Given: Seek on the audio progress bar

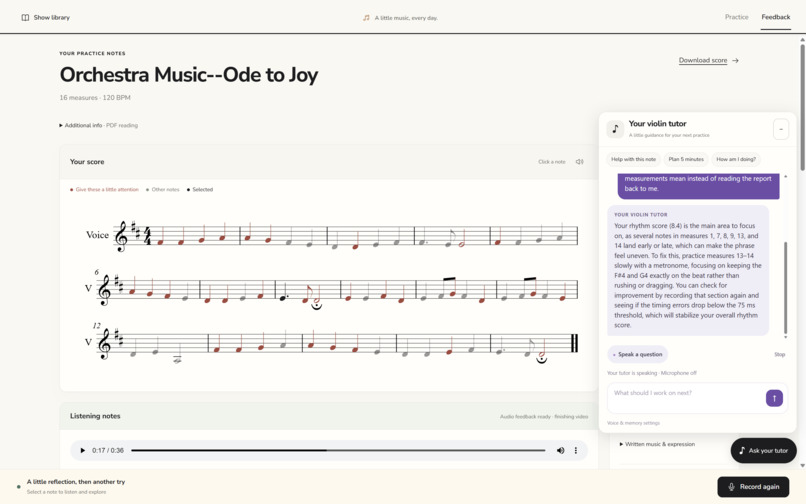Looking at the screenshot, I should tap(338, 451).
